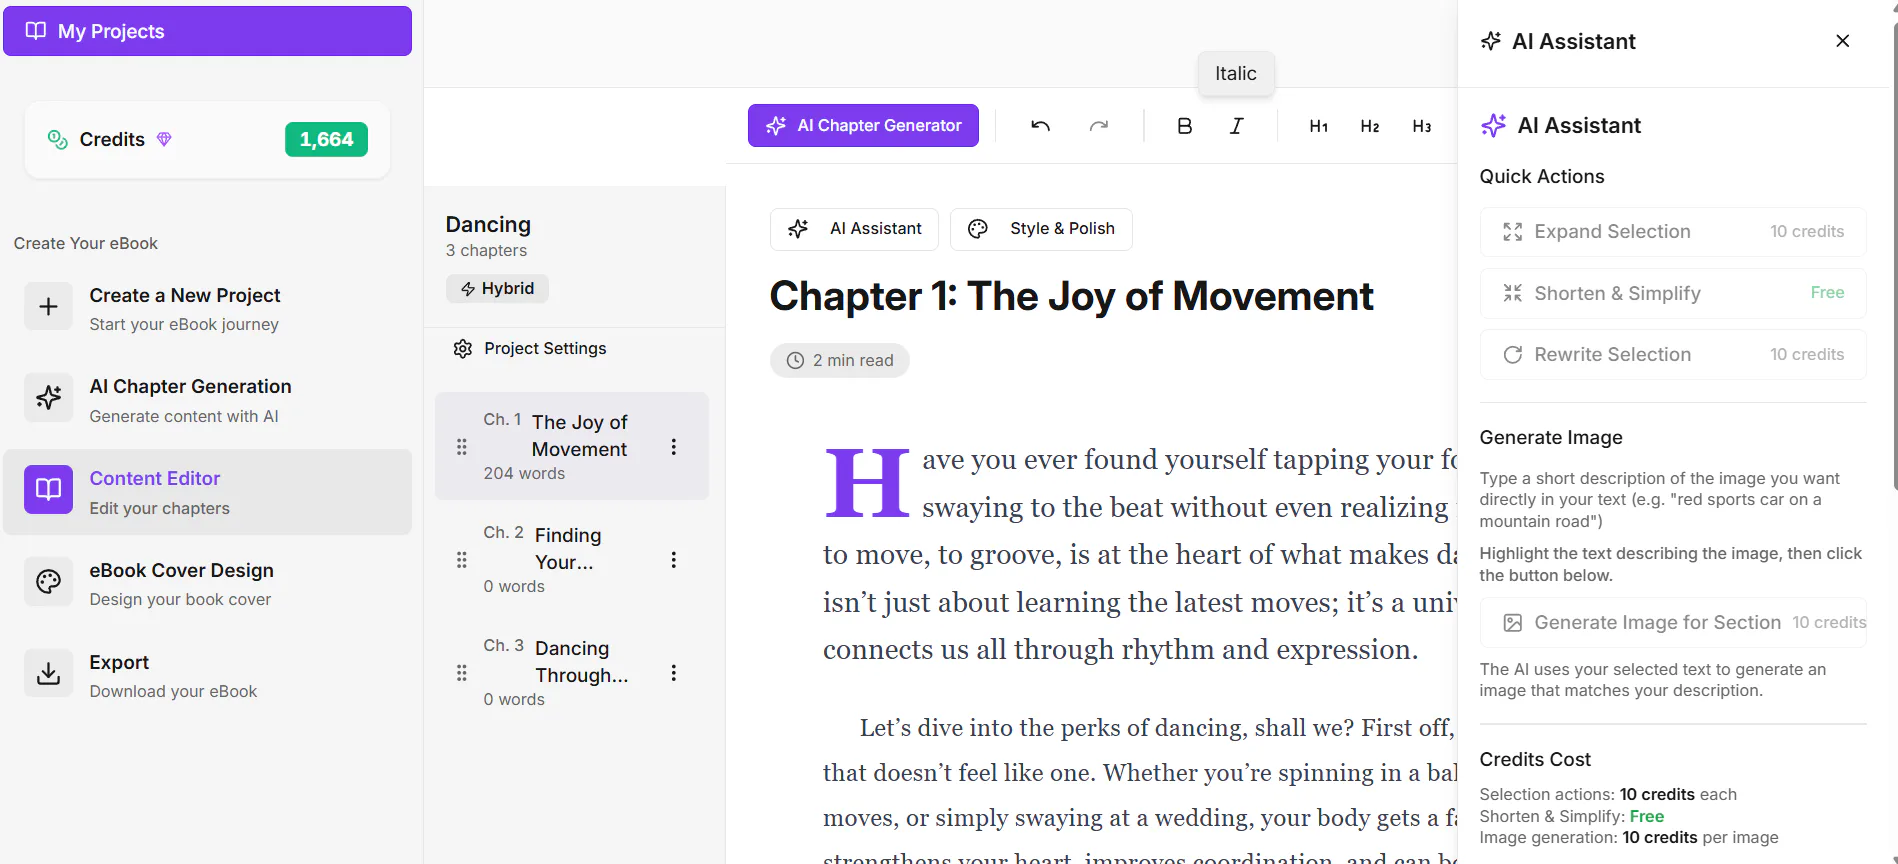Click the chapter title heading

pos(1071,296)
